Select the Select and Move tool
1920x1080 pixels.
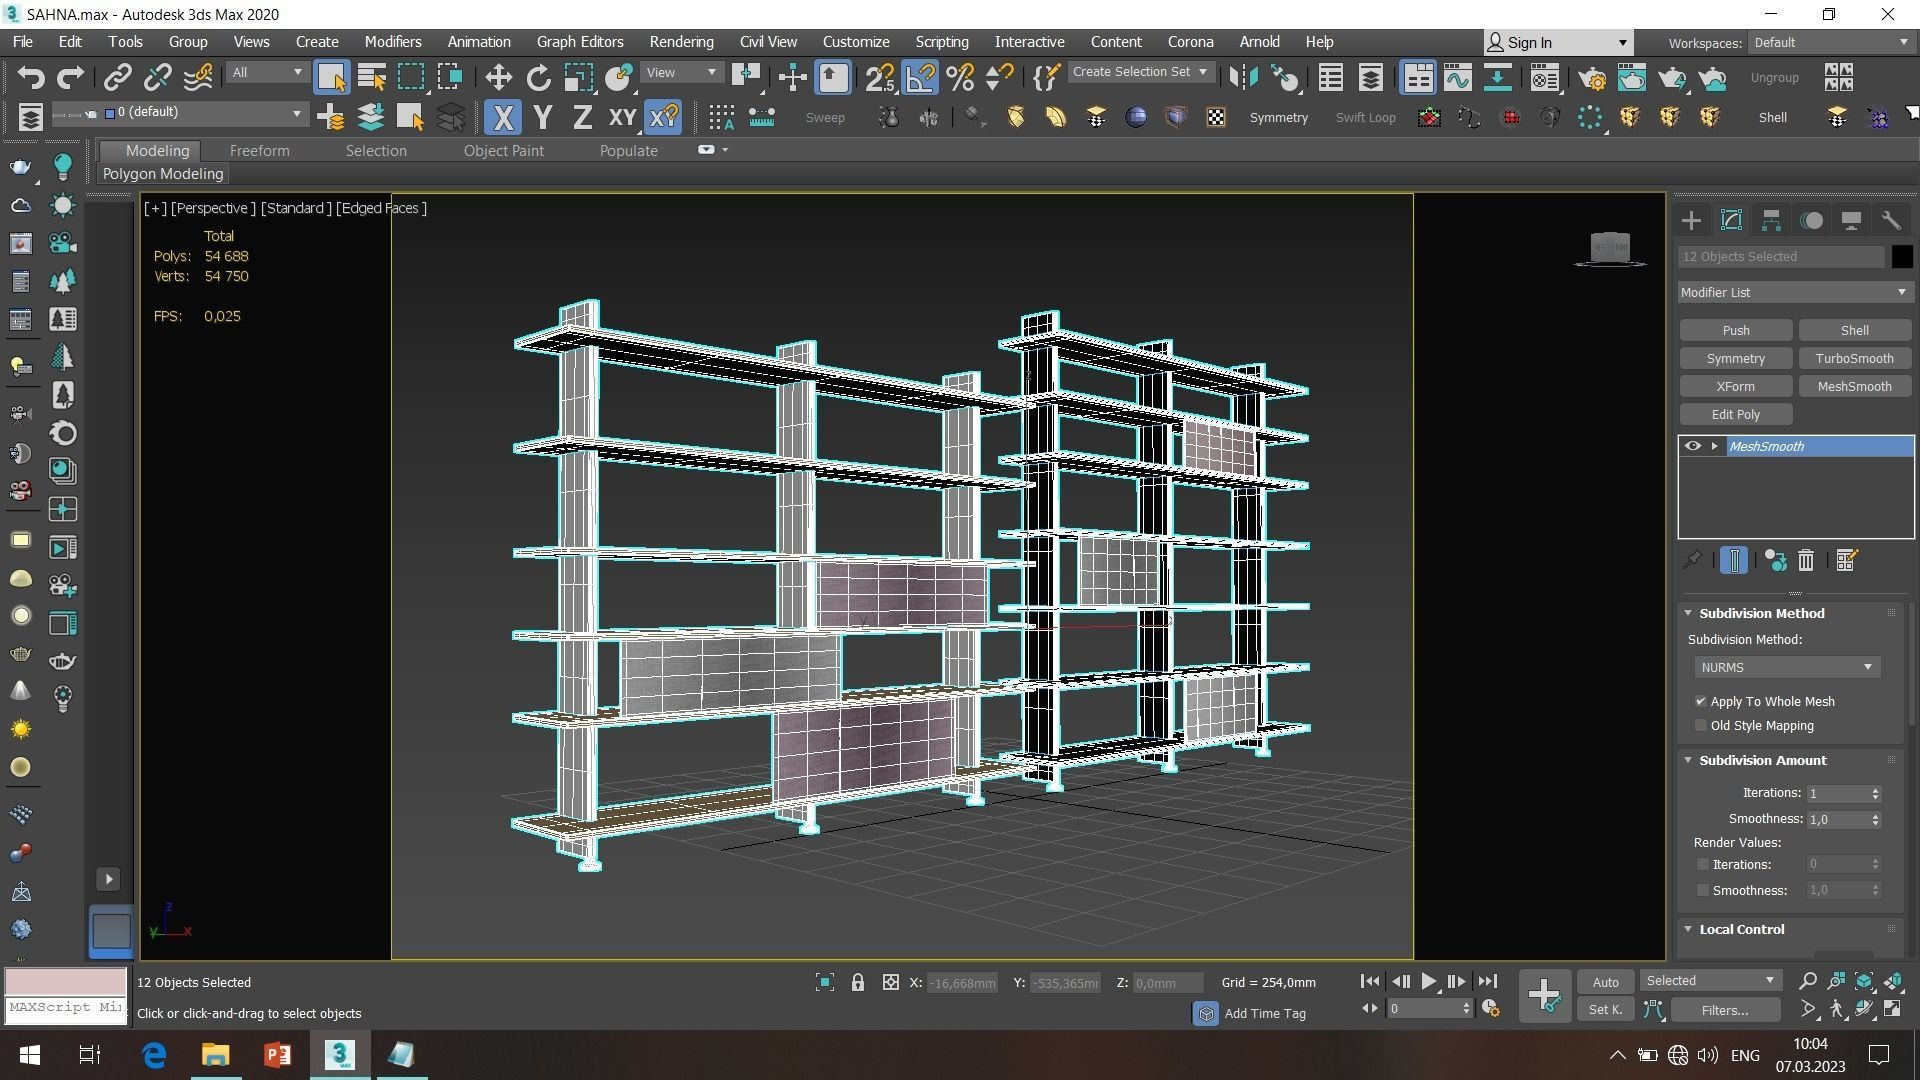[497, 77]
